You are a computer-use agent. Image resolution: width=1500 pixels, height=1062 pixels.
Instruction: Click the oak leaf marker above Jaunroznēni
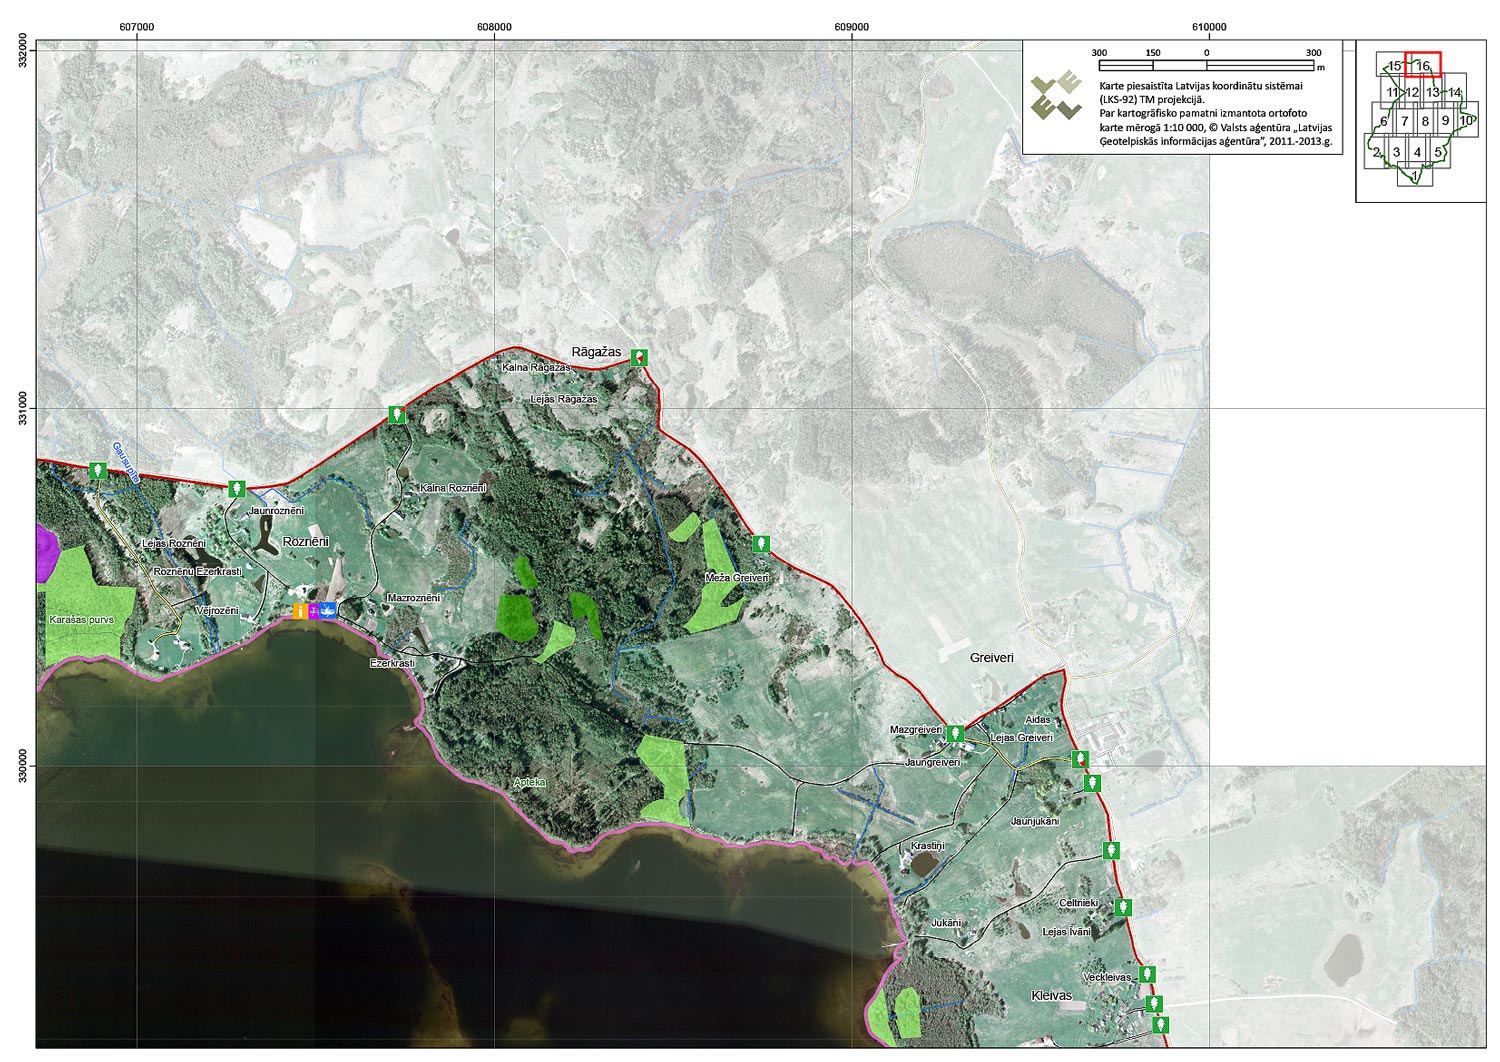[236, 489]
